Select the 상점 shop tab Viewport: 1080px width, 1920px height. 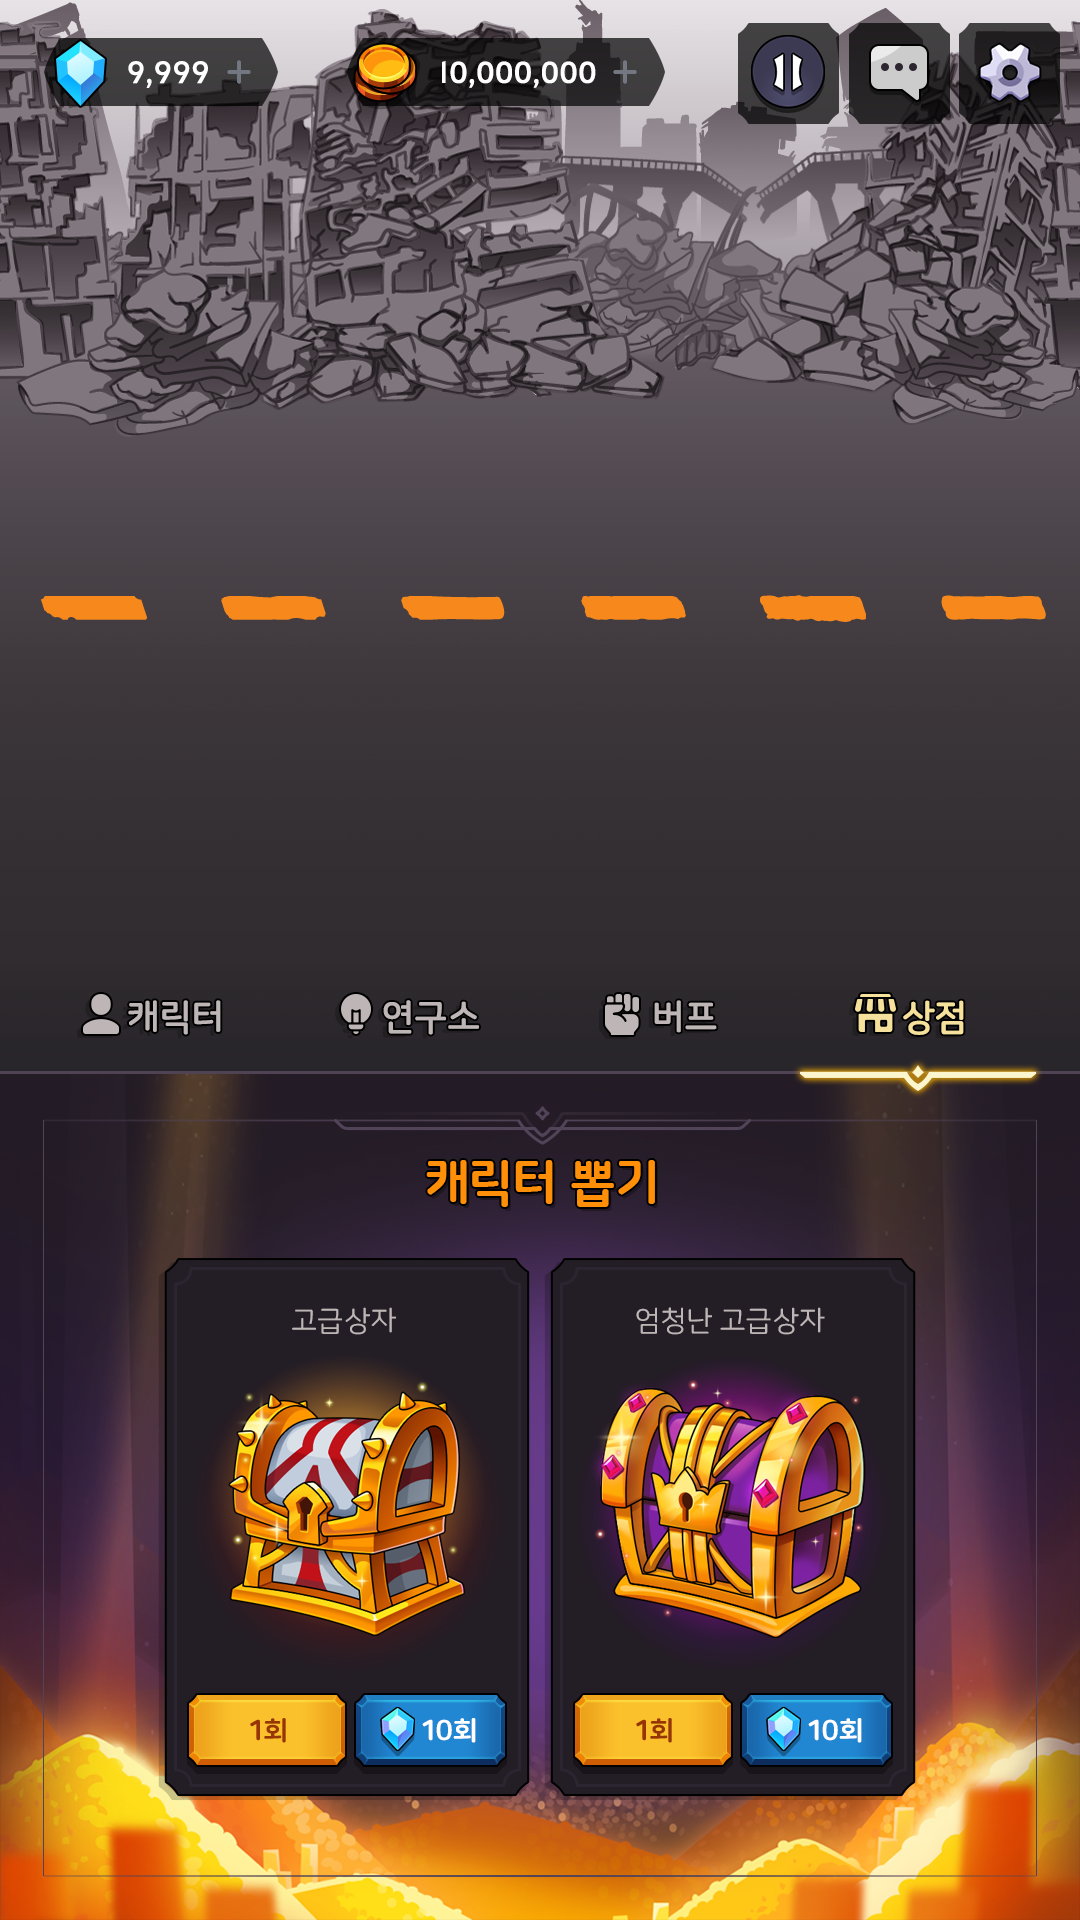[910, 1015]
